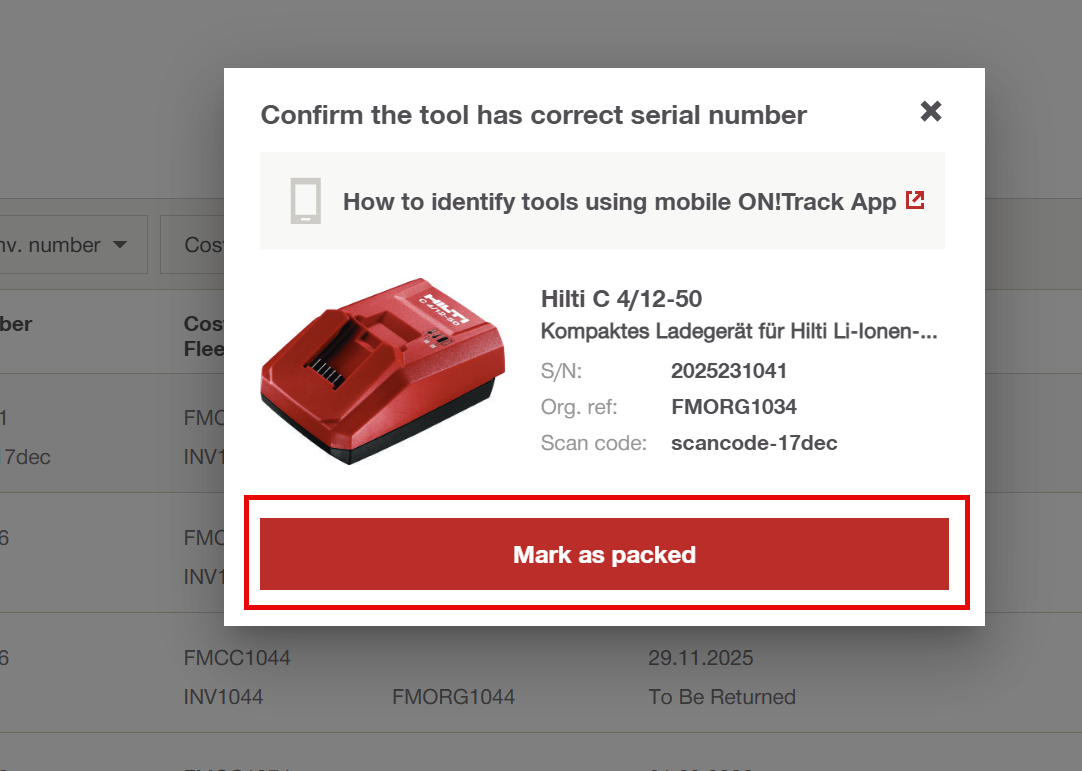
Task: Click the To Be Returned status text
Action: [722, 697]
